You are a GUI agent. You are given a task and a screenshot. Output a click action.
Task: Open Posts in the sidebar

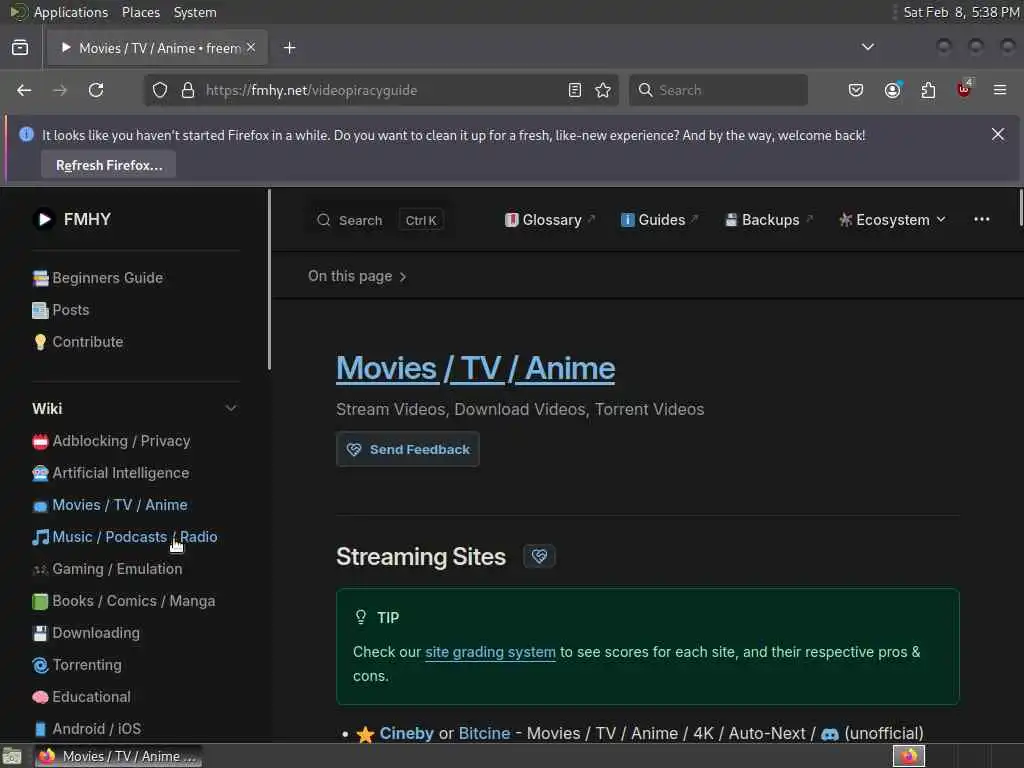click(61, 310)
